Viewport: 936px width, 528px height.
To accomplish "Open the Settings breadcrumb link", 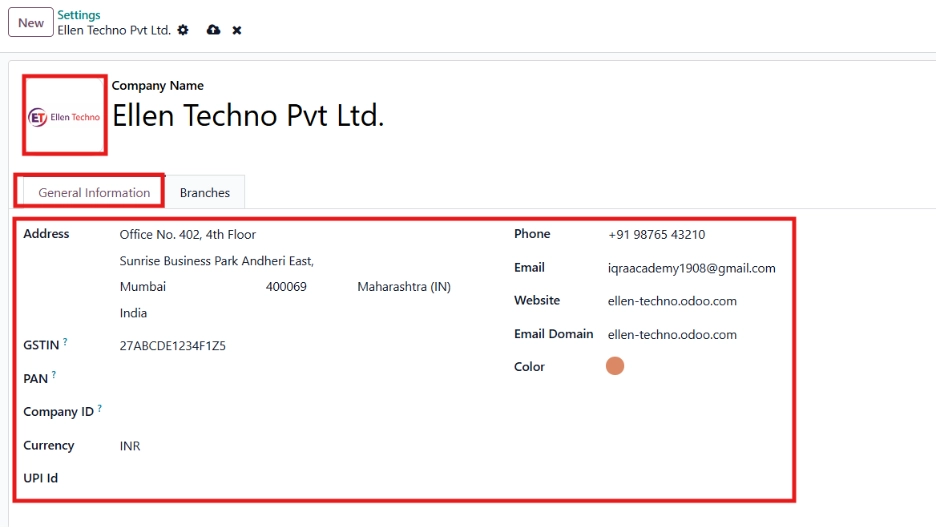I will pos(79,14).
